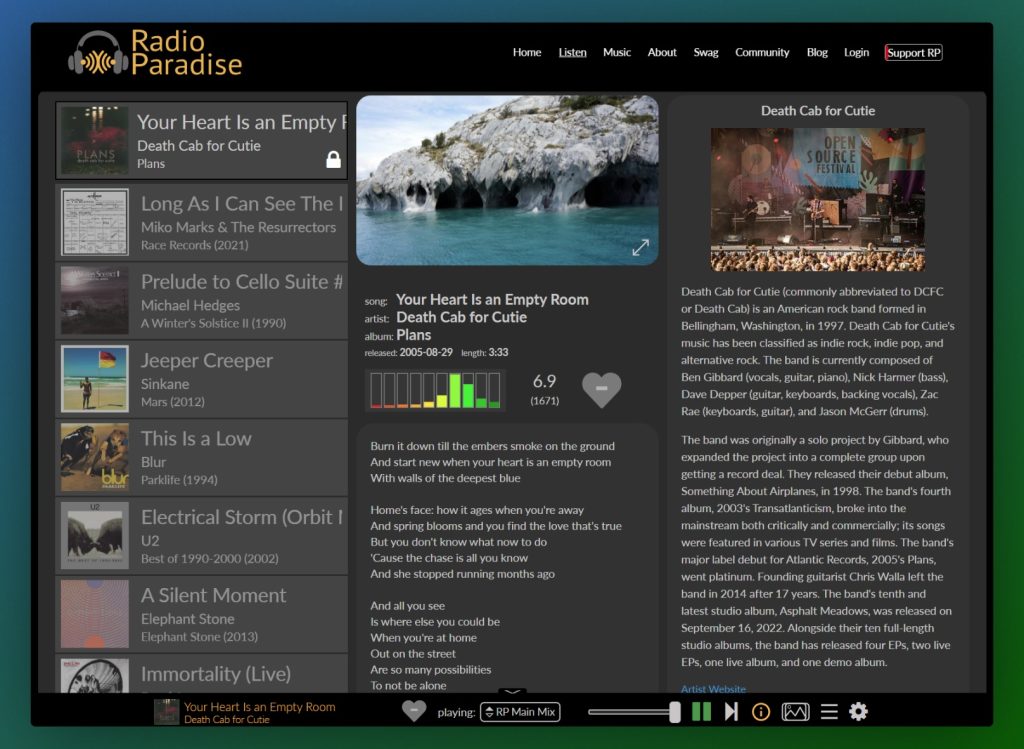
Task: Open the slideshow image icon in player bar
Action: coord(795,712)
